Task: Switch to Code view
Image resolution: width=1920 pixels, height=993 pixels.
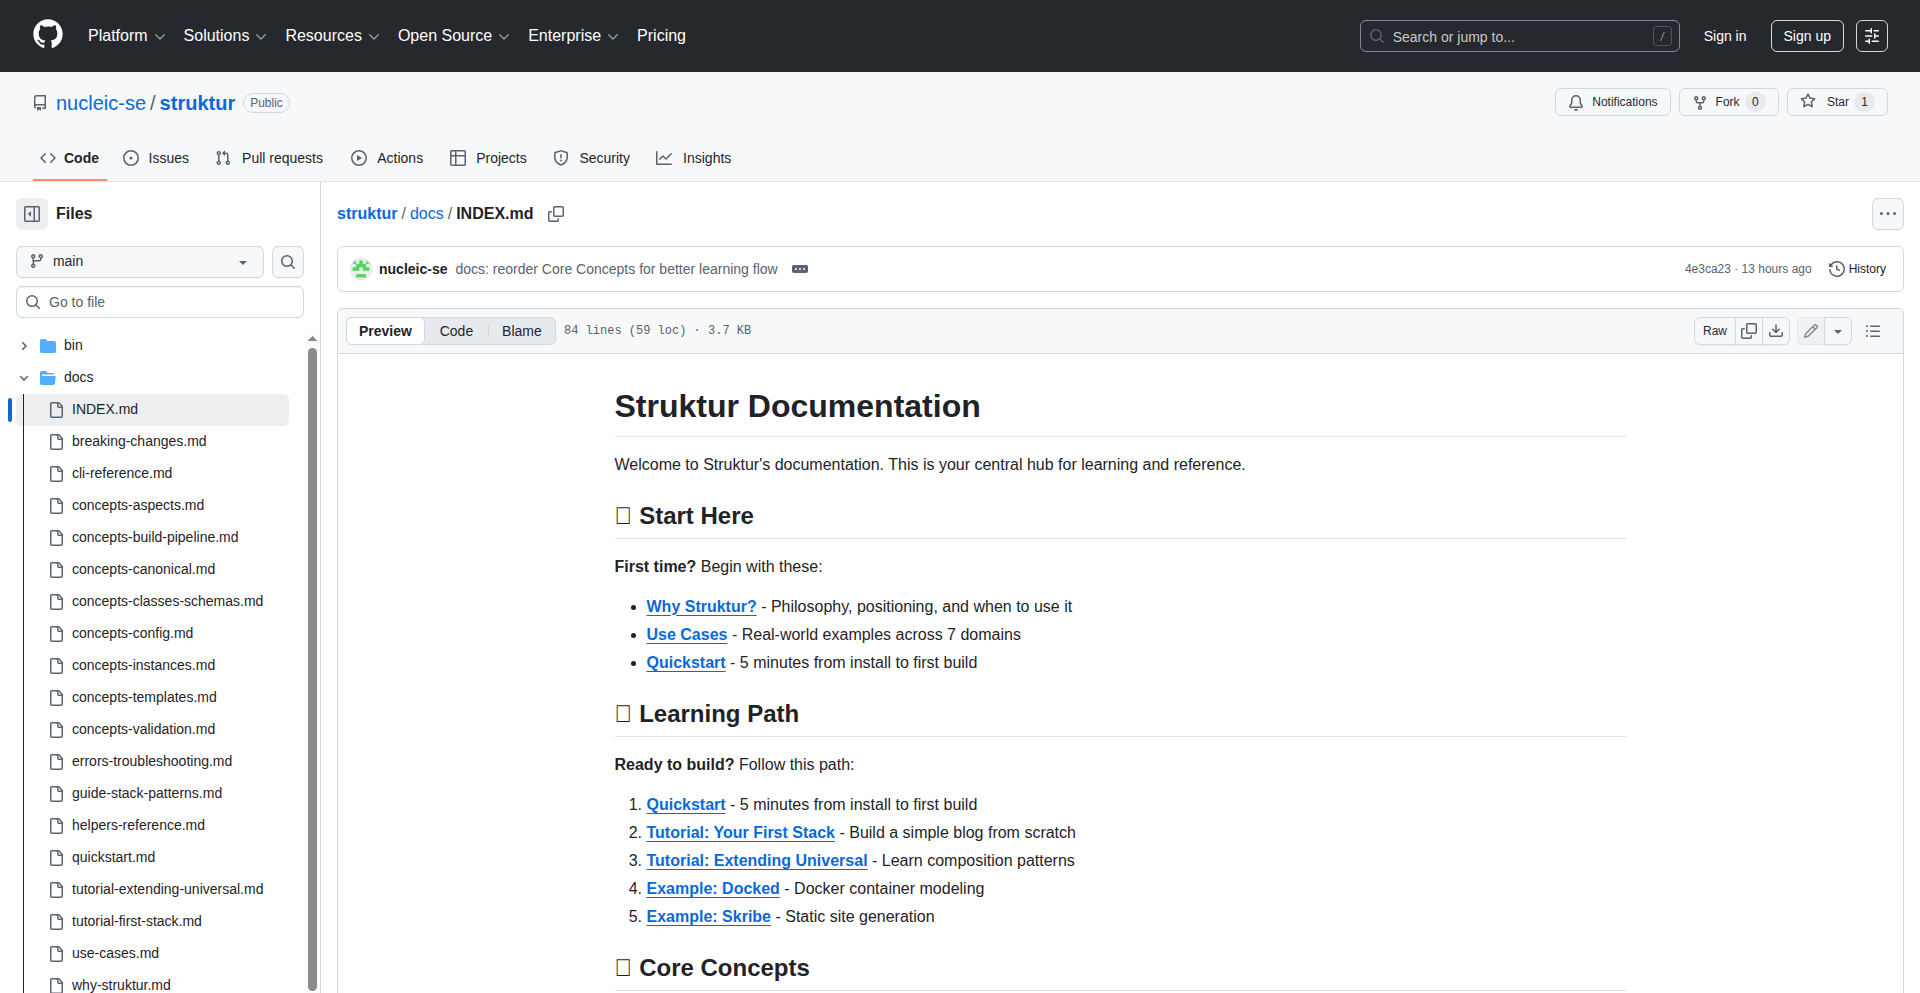Action: (456, 331)
